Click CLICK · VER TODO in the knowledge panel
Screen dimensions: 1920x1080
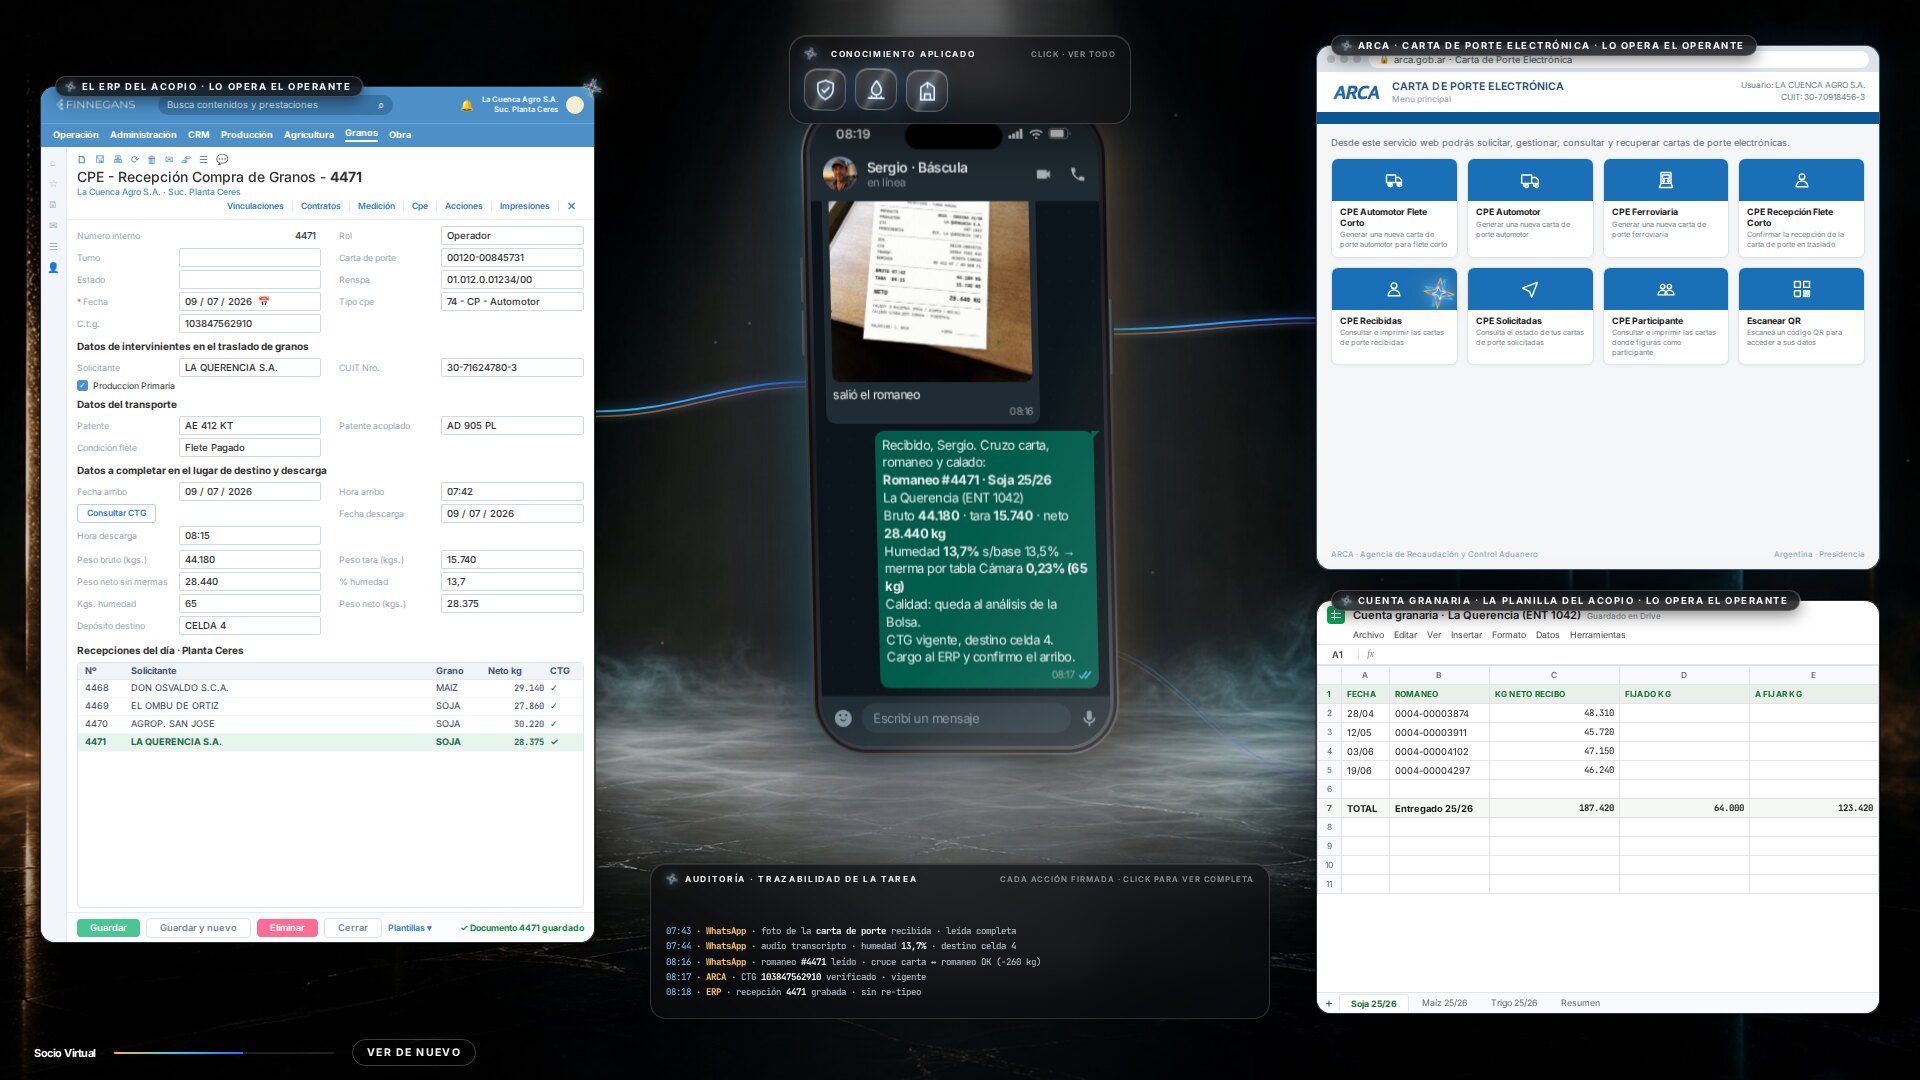(x=1073, y=54)
